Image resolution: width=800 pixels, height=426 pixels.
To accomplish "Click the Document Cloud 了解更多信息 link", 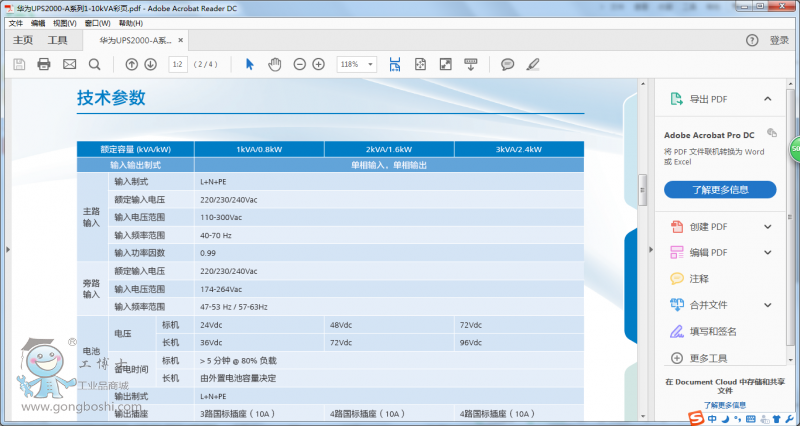I will pyautogui.click(x=724, y=405).
